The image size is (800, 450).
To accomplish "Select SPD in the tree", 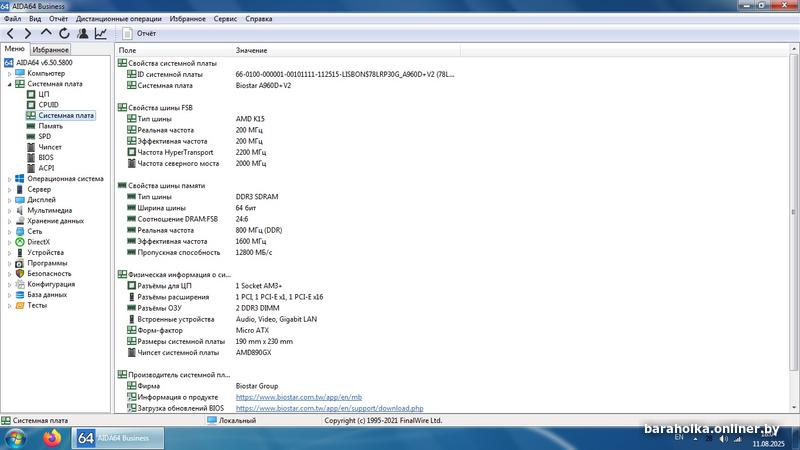I will point(44,137).
